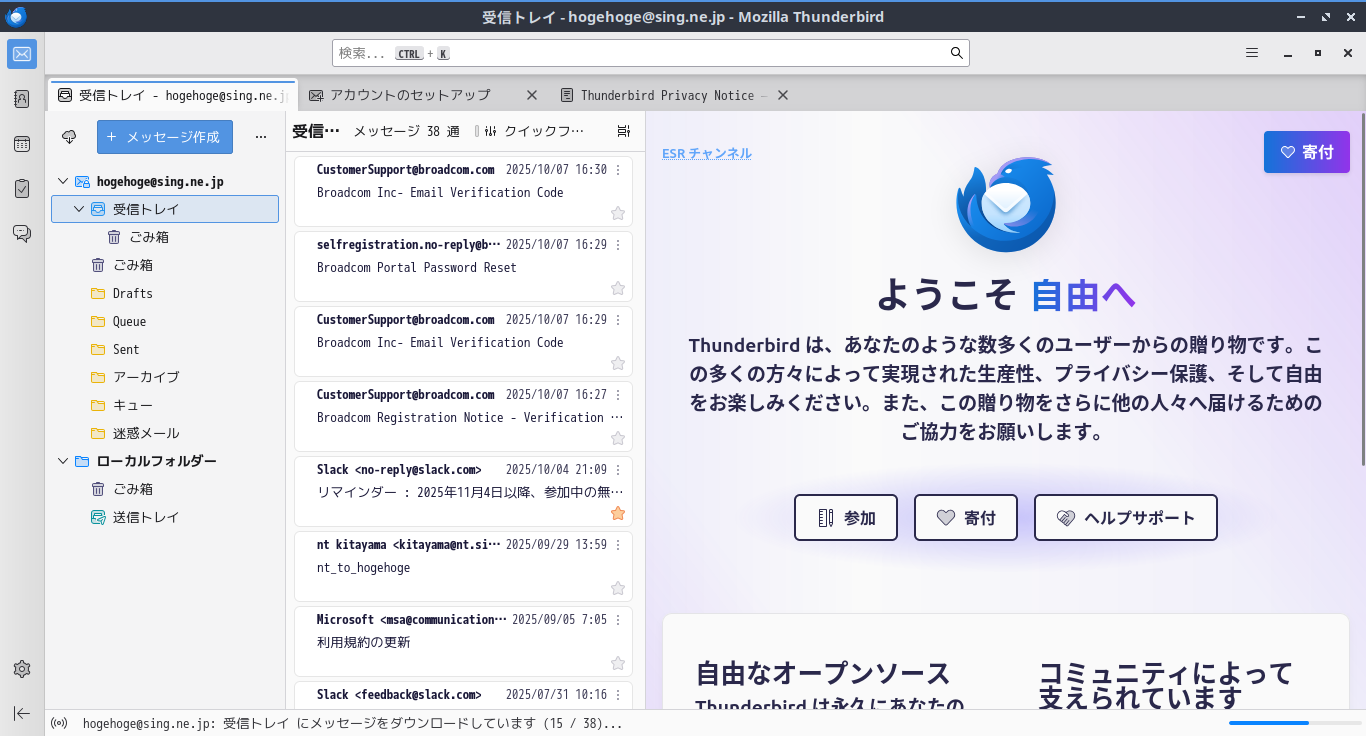This screenshot has width=1366, height=736.
Task: Click the selfregistration.no-reply sender name
Action: [x=407, y=245]
